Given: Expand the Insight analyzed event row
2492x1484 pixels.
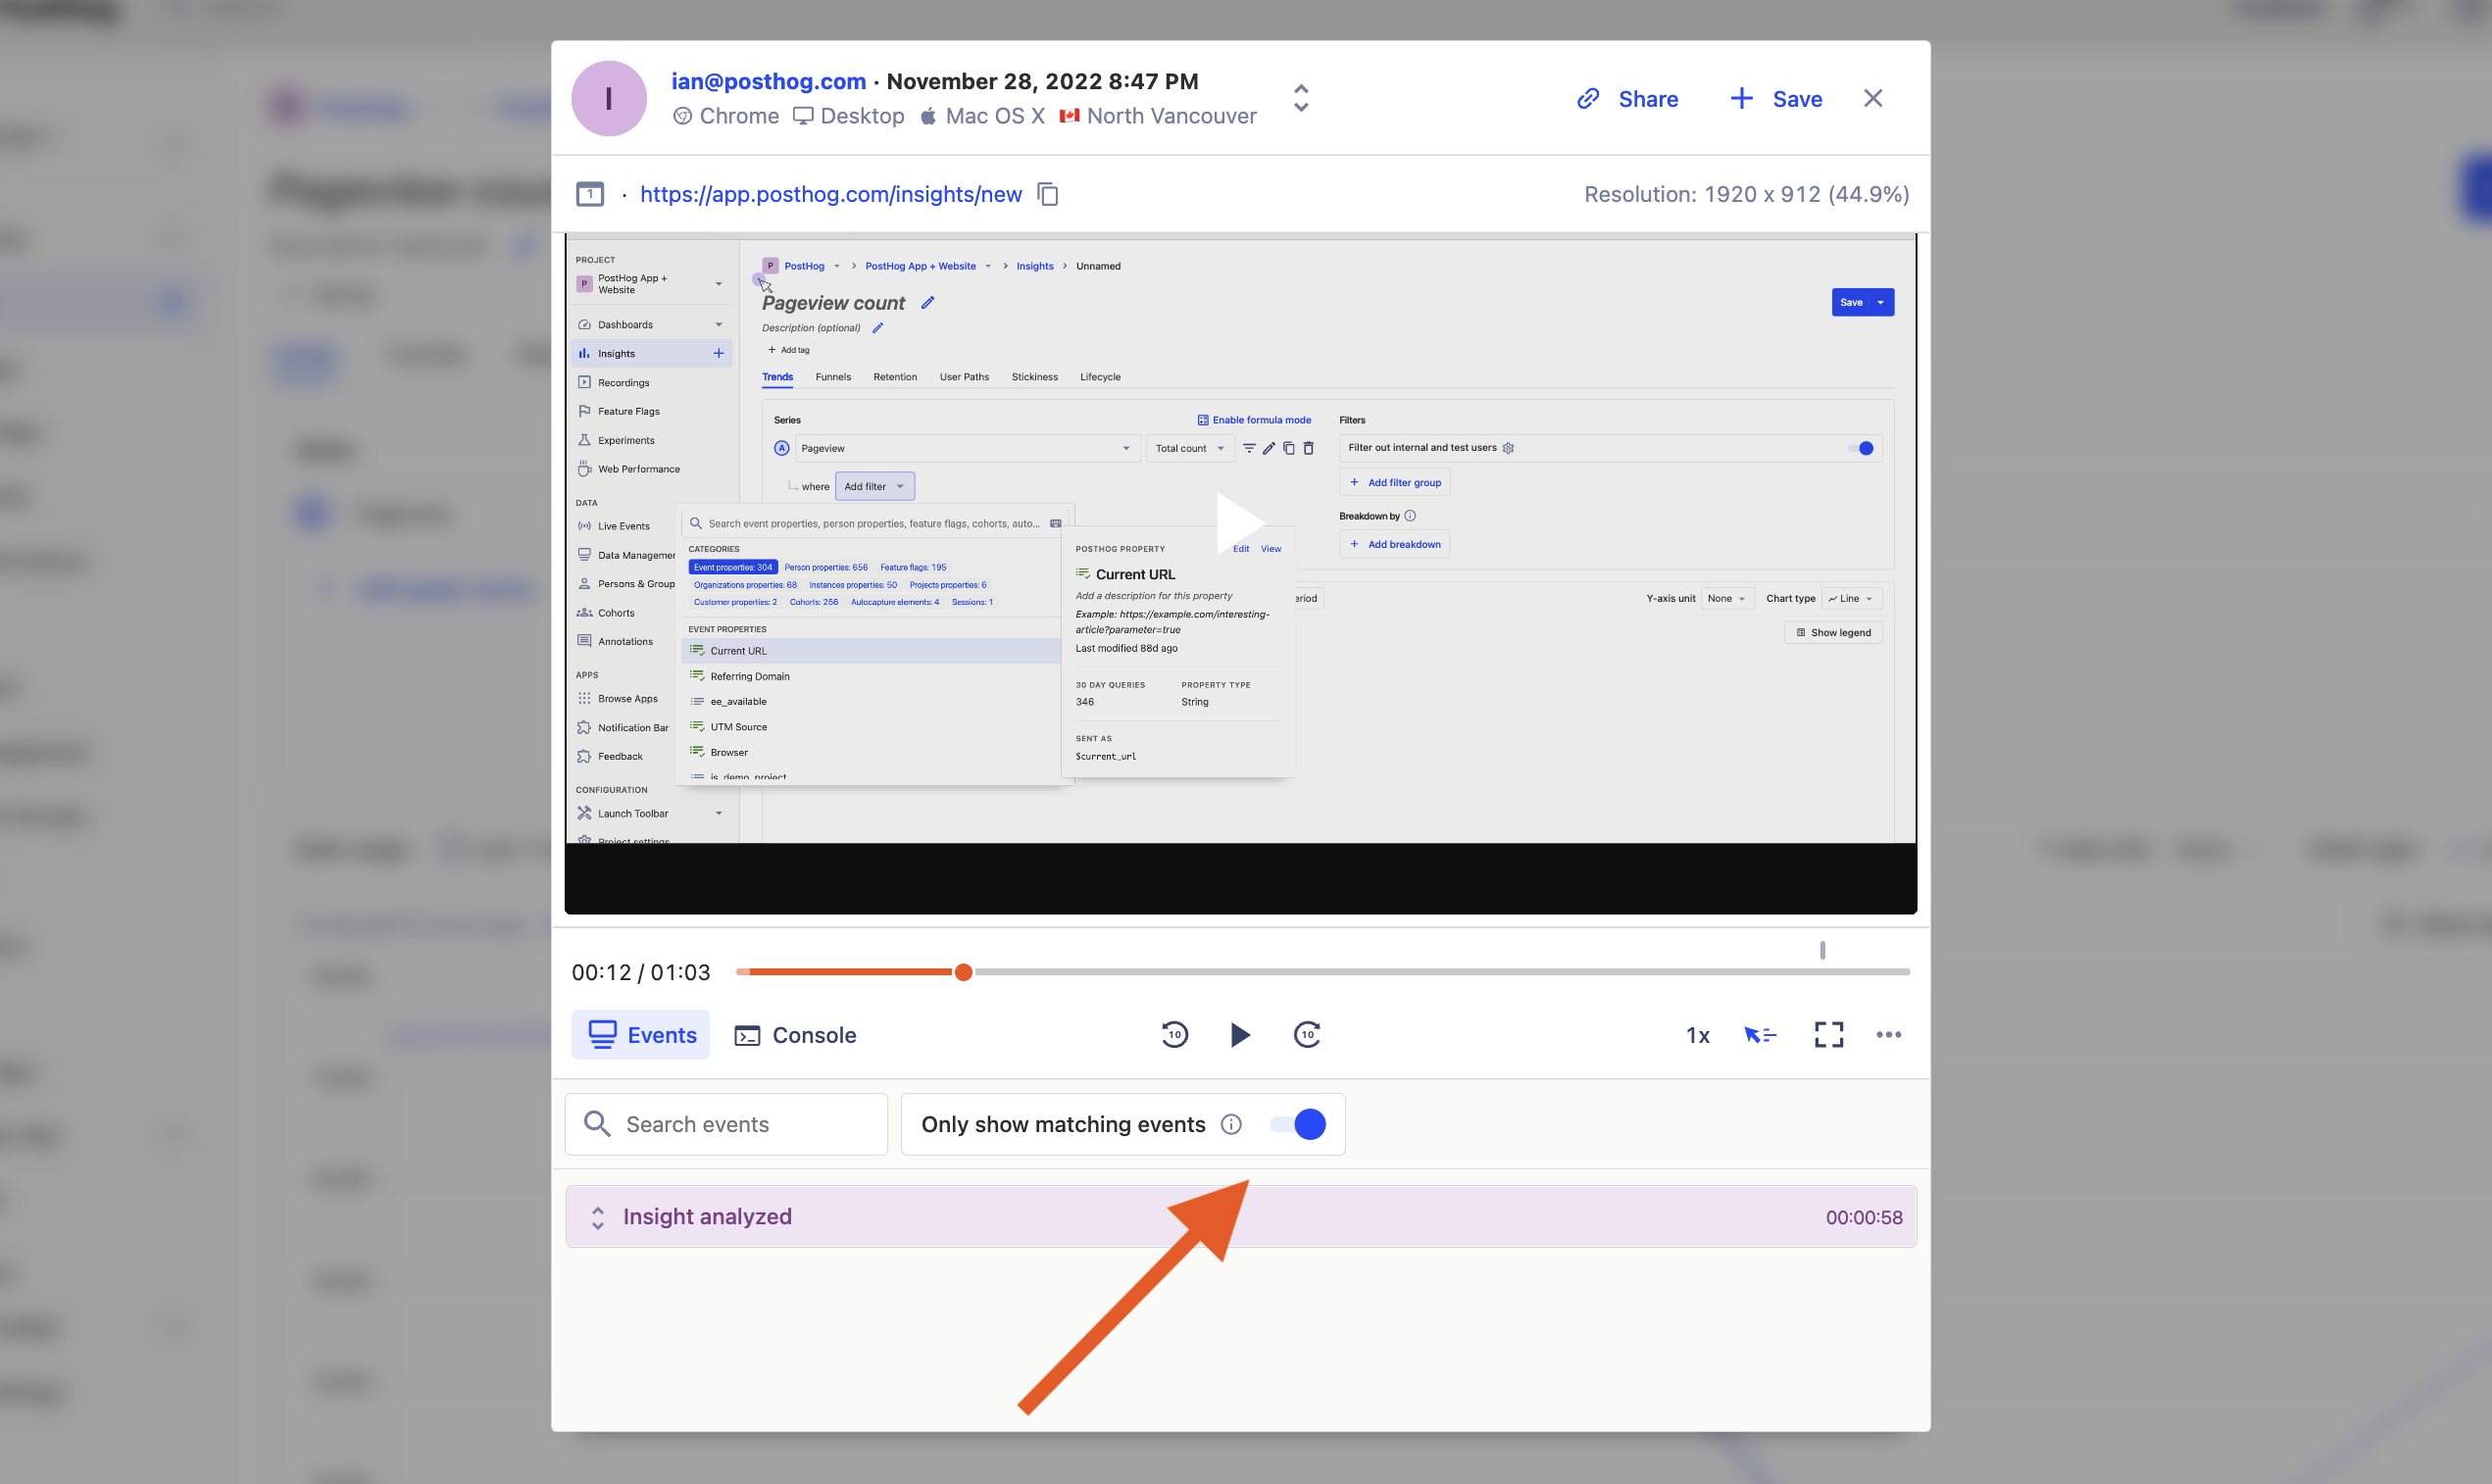Looking at the screenshot, I should [x=598, y=1217].
